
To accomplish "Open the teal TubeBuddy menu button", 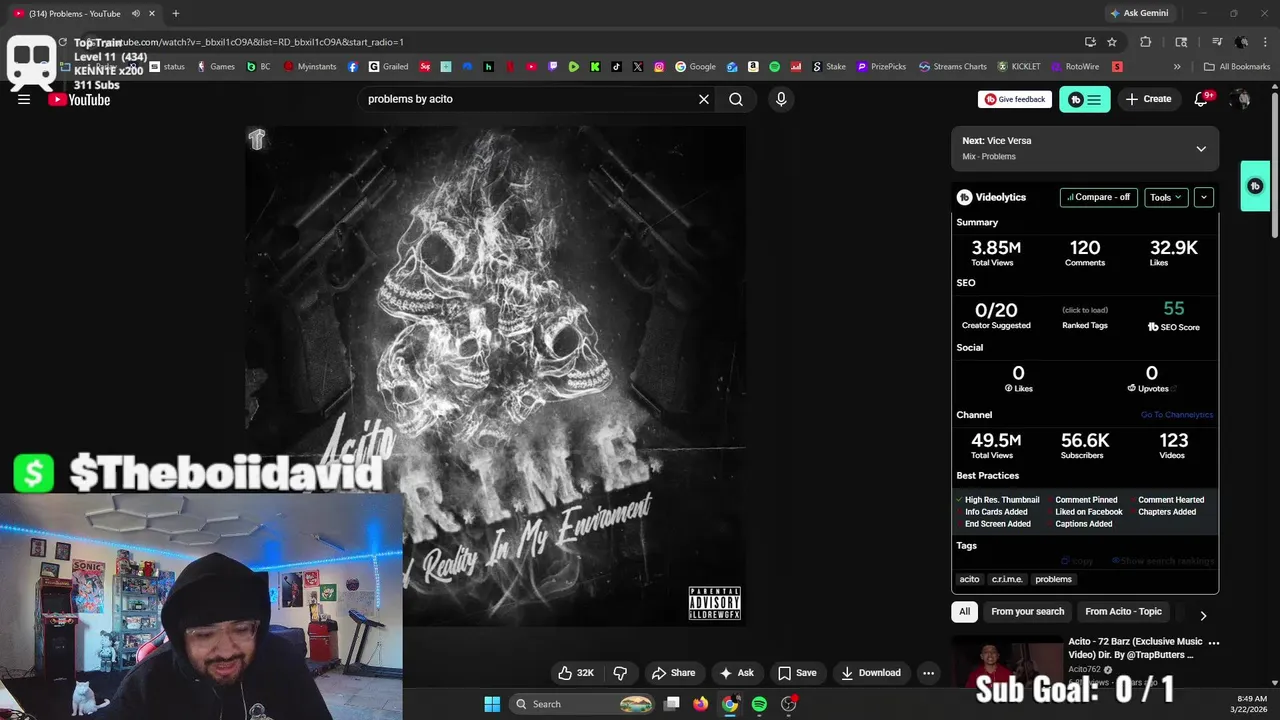I will click(x=1085, y=99).
